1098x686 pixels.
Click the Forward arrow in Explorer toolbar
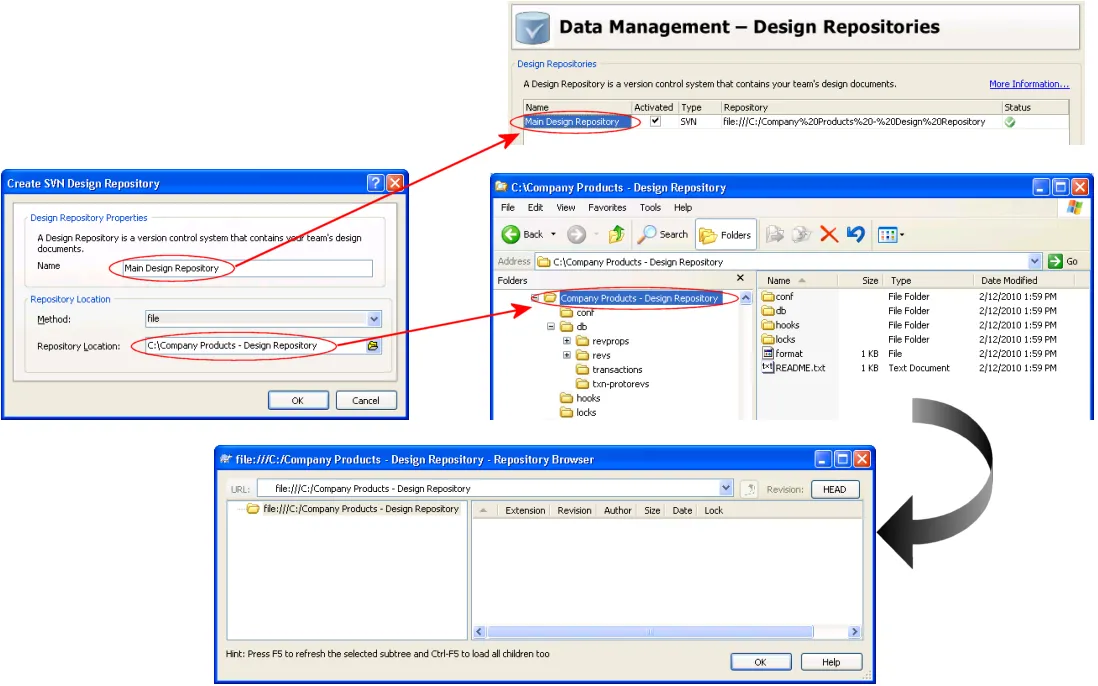tap(576, 234)
